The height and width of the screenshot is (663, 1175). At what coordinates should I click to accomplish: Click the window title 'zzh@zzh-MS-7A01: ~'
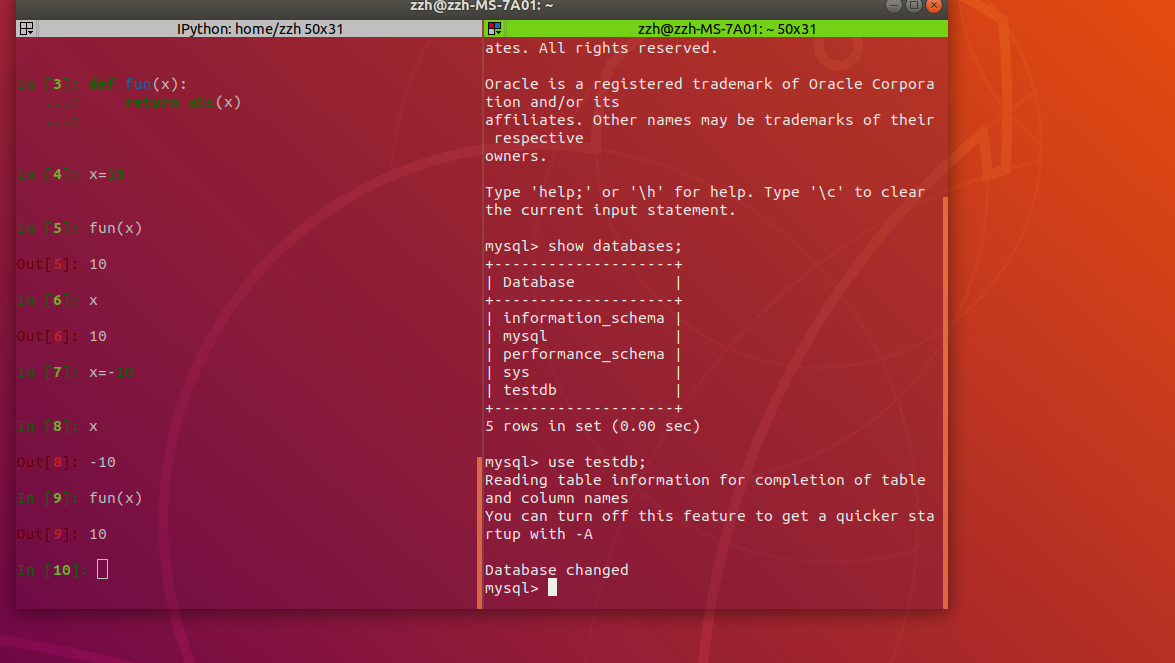pyautogui.click(x=482, y=6)
